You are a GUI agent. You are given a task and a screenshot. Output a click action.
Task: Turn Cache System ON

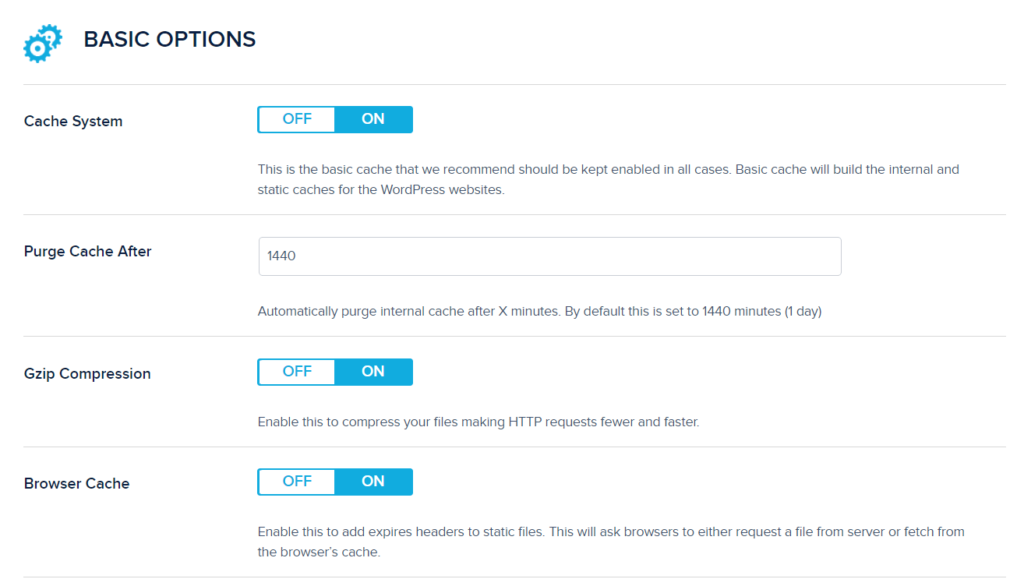click(x=373, y=119)
